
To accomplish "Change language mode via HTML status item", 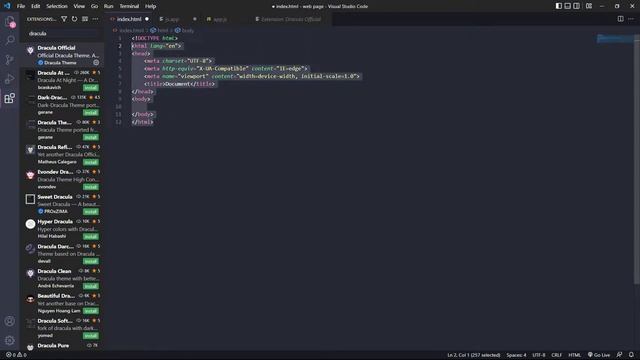I will (x=575, y=355).
